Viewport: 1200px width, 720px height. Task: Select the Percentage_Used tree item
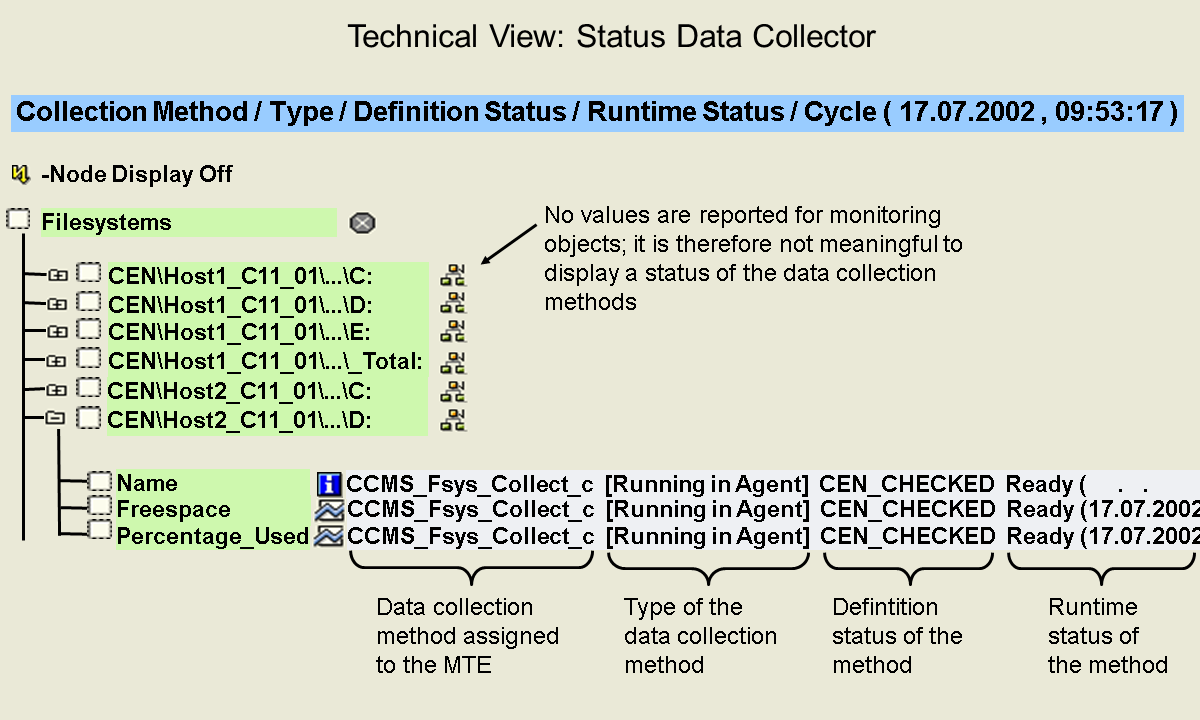212,537
